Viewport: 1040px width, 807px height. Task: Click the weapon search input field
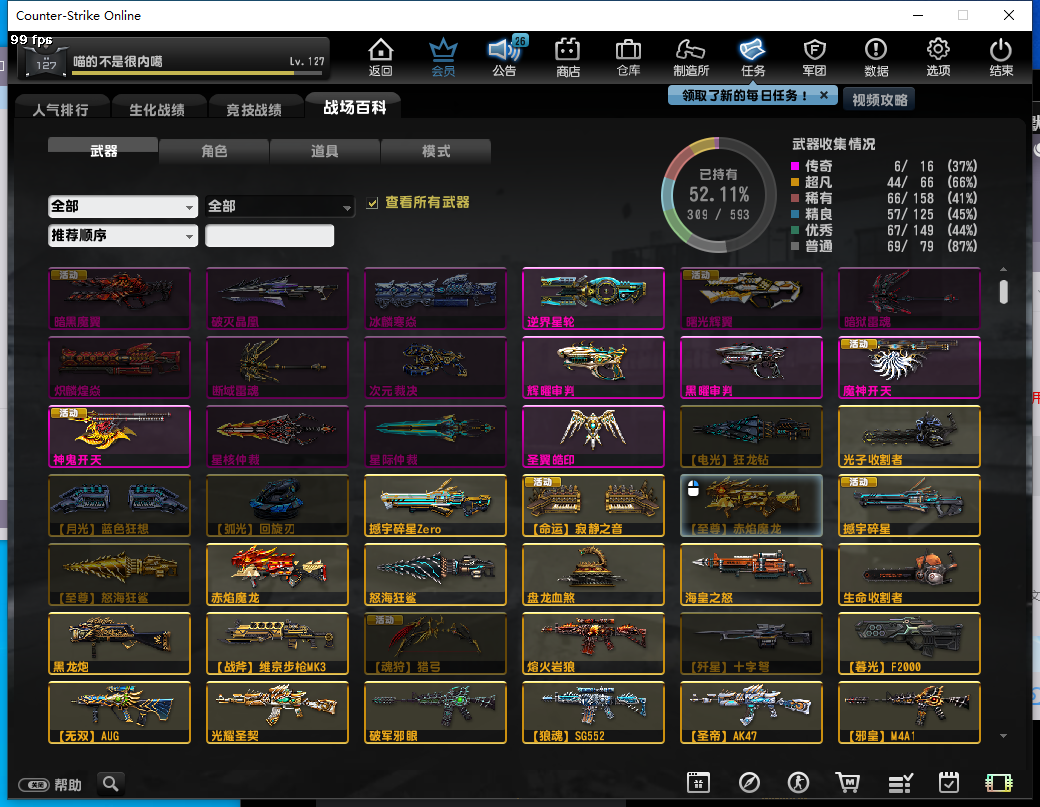(269, 235)
